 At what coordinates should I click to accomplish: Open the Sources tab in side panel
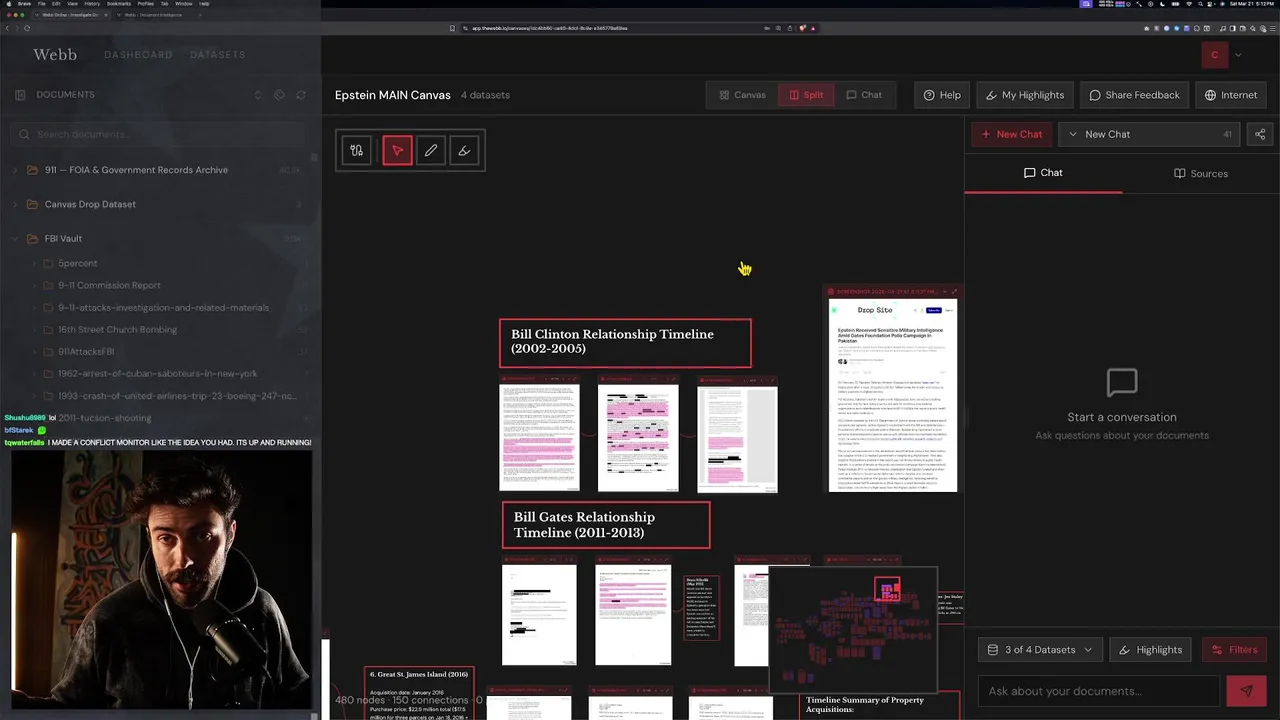[x=1201, y=173]
